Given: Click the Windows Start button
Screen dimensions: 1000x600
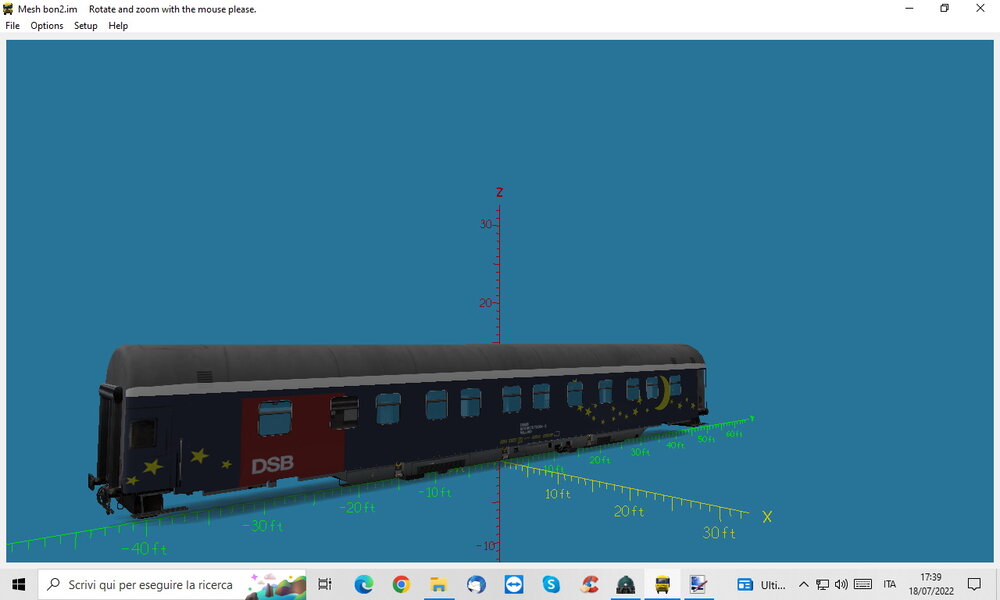Looking at the screenshot, I should [x=18, y=584].
